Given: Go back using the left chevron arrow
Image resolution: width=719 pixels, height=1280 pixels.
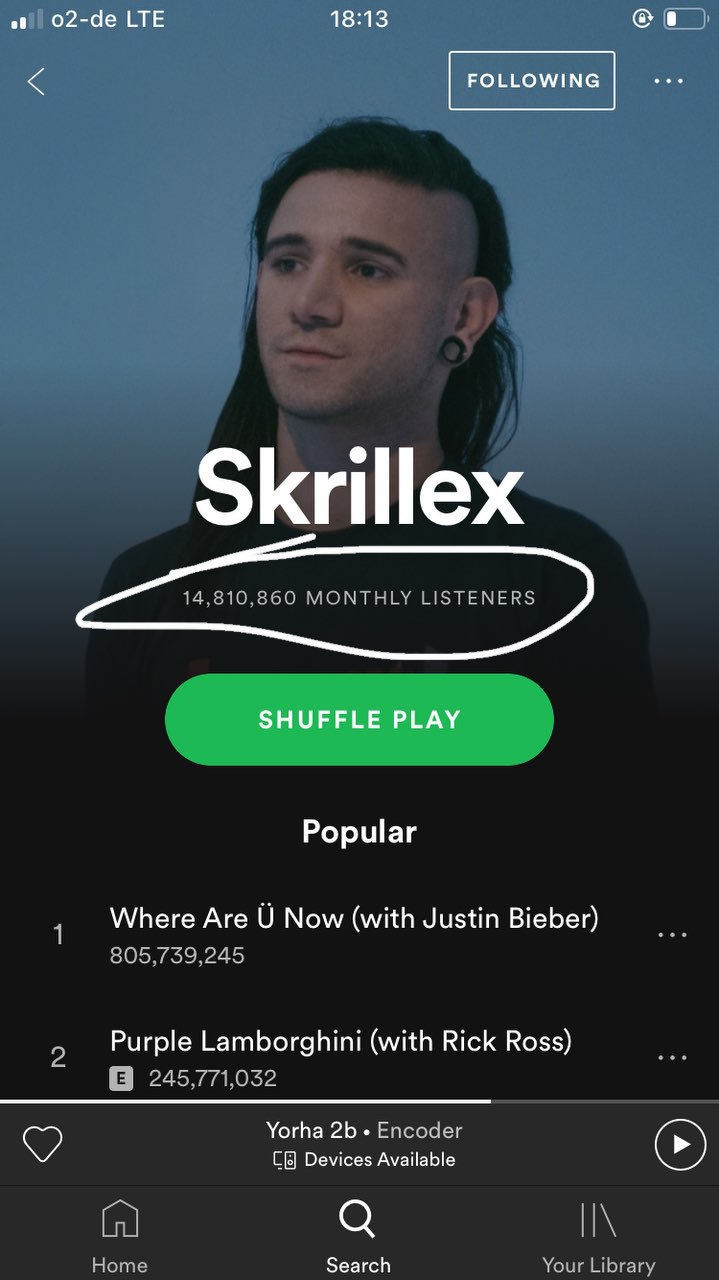Looking at the screenshot, I should tap(36, 81).
